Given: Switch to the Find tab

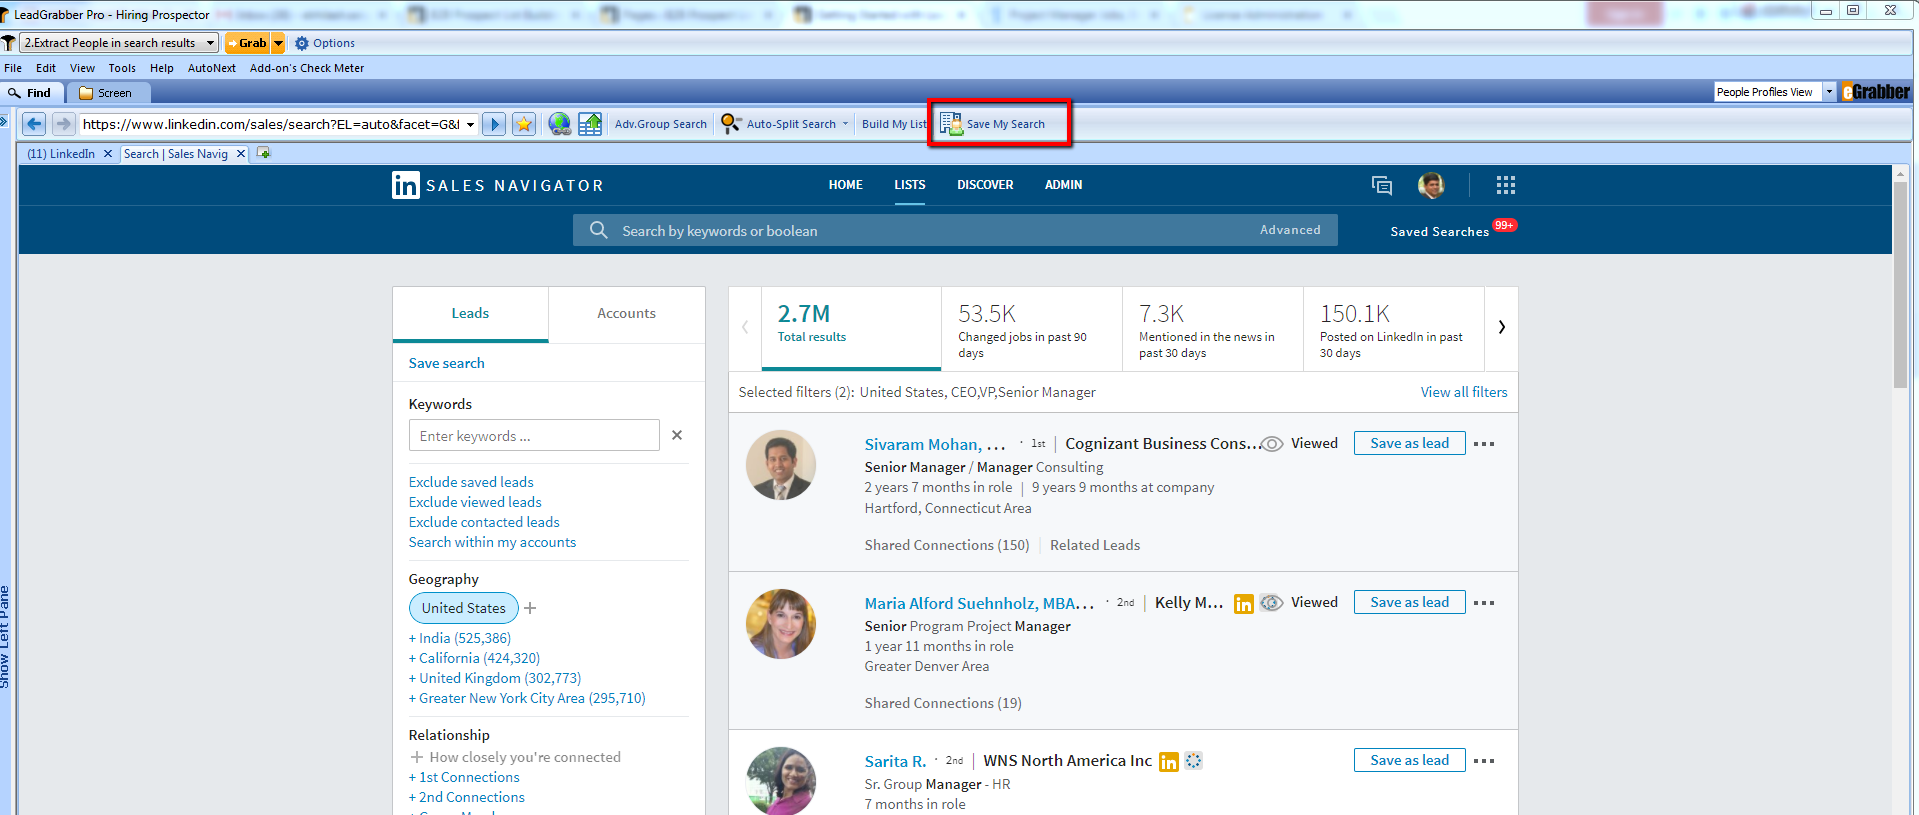Looking at the screenshot, I should [x=33, y=93].
